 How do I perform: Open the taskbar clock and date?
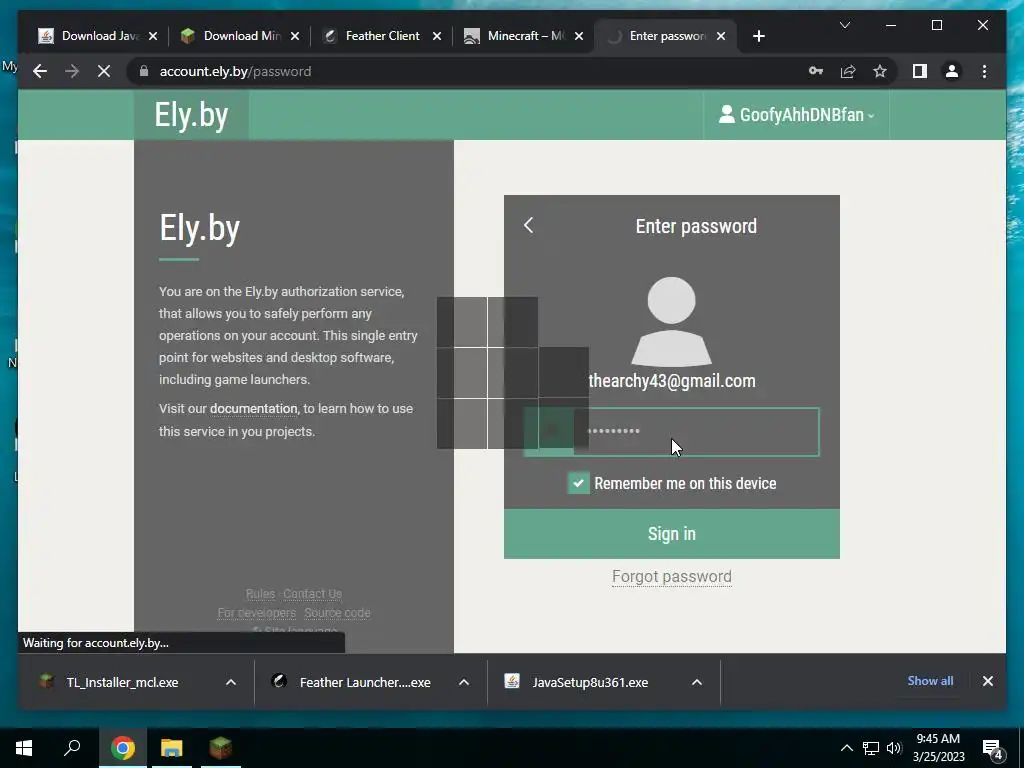click(x=938, y=748)
